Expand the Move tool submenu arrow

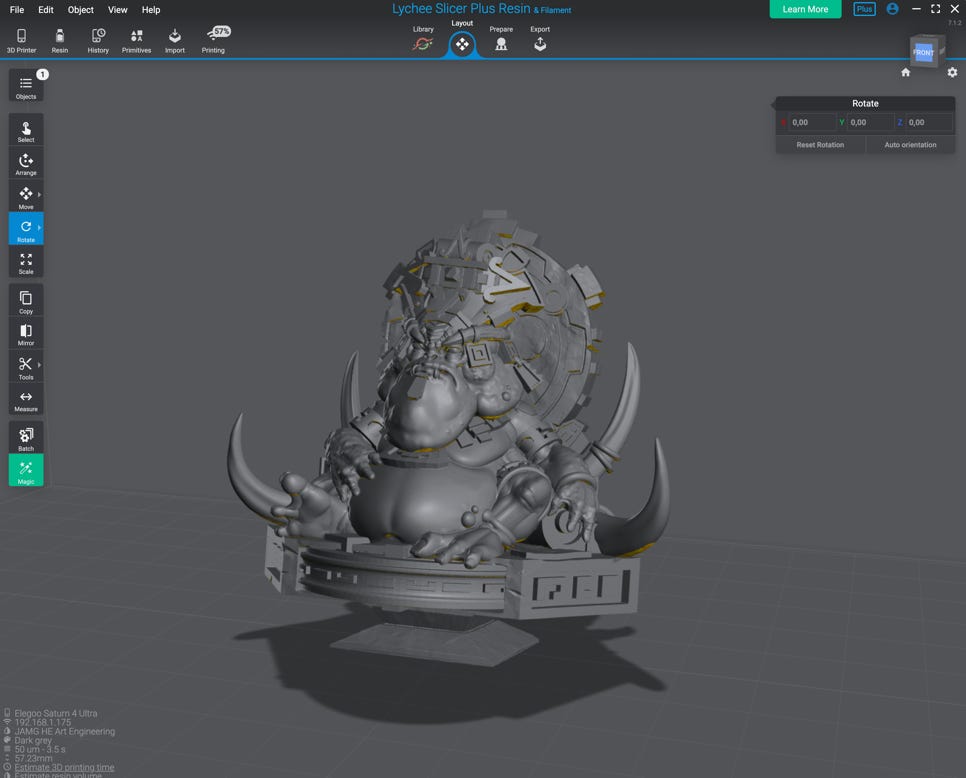click(39, 195)
